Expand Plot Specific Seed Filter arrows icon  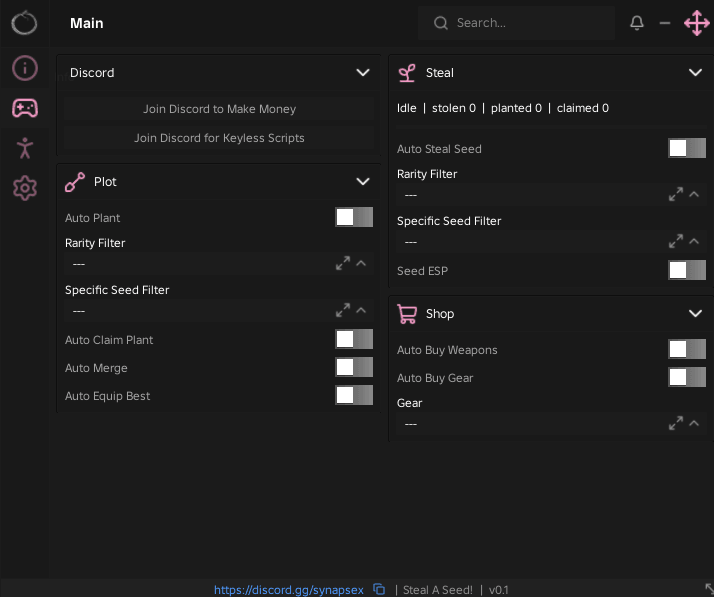coord(343,310)
